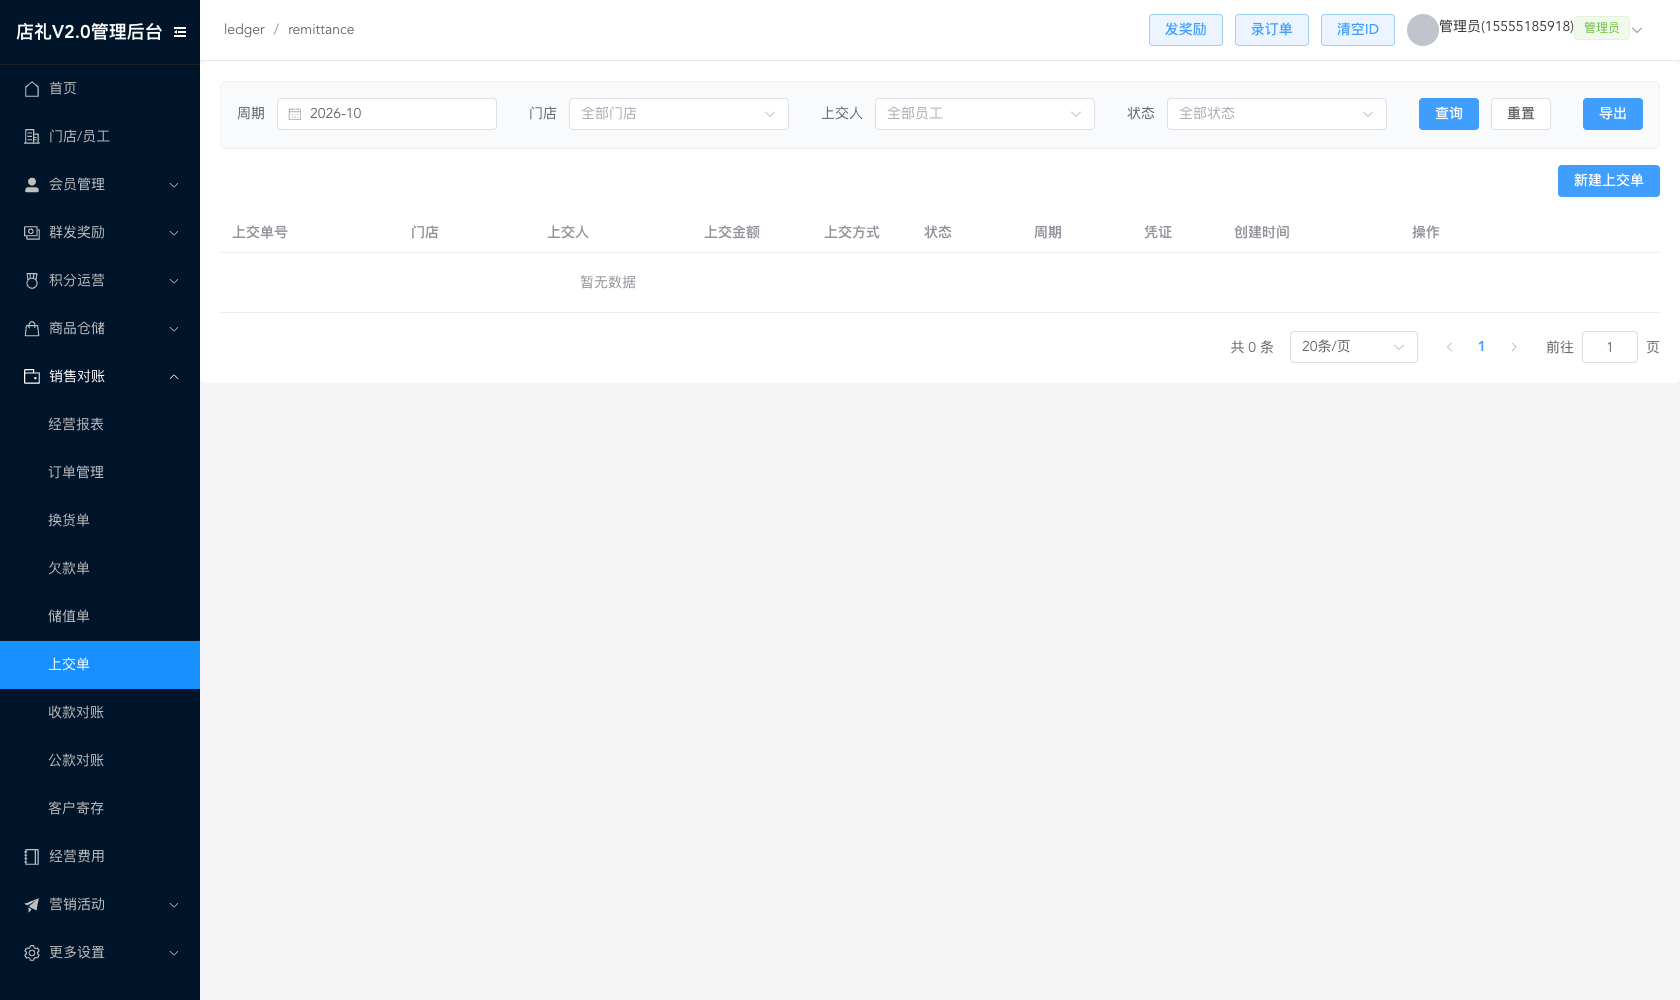This screenshot has width=1680, height=1000.
Task: Select page number 1 in pagination
Action: point(1481,347)
